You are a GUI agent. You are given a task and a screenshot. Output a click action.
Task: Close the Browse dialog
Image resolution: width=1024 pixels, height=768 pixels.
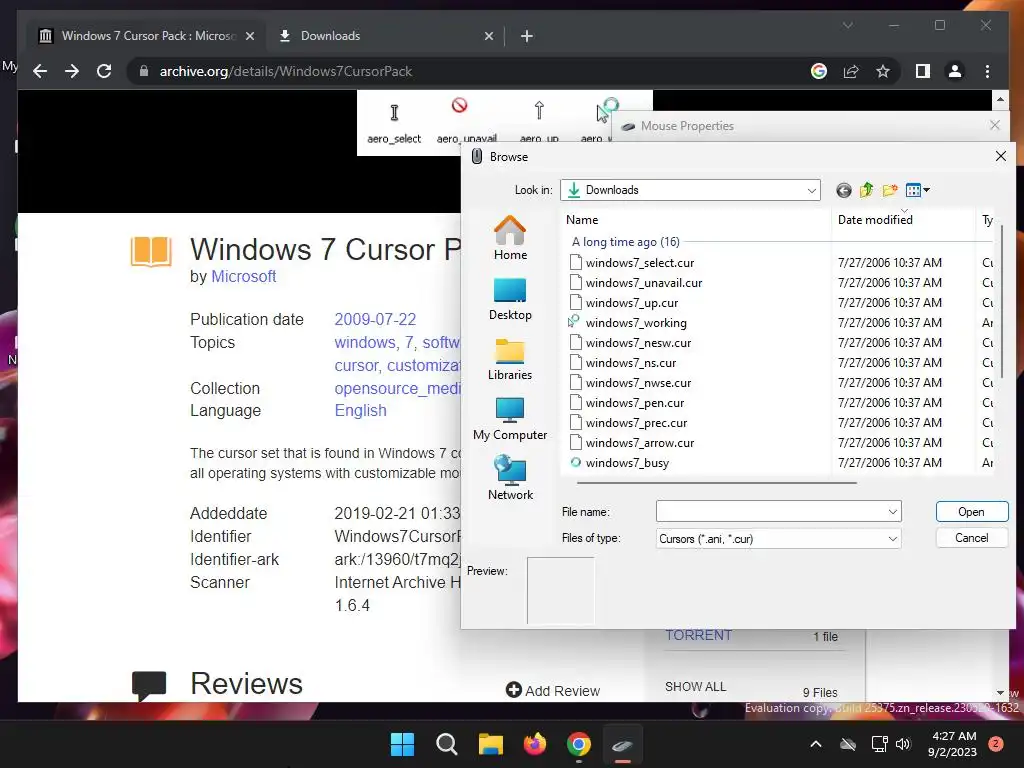coord(1000,156)
